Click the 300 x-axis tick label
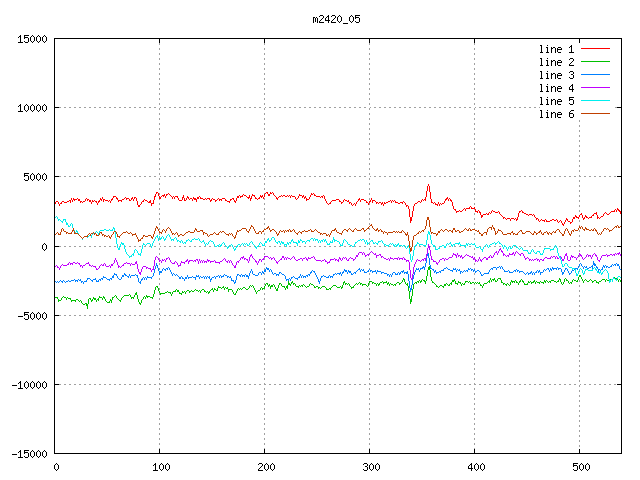 [x=370, y=467]
